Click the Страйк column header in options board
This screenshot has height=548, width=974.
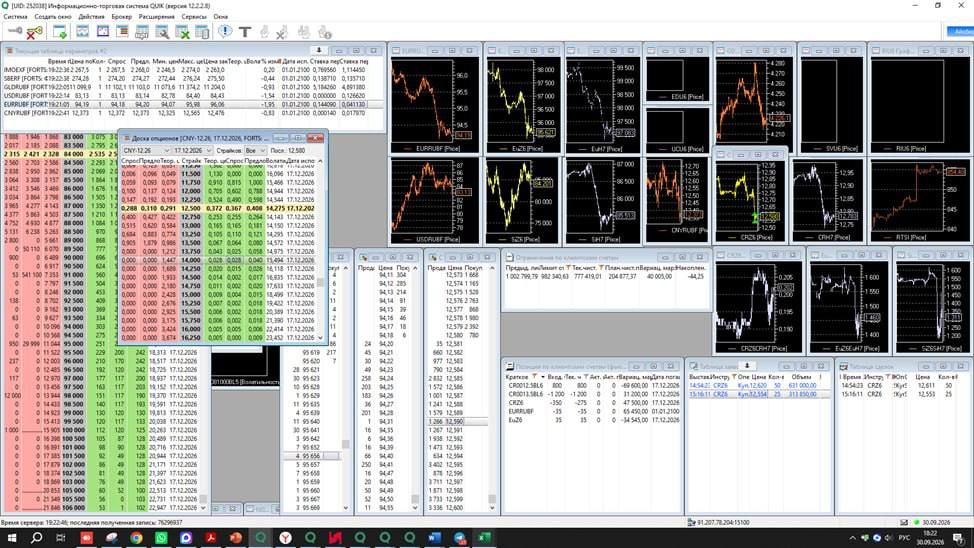pos(191,161)
